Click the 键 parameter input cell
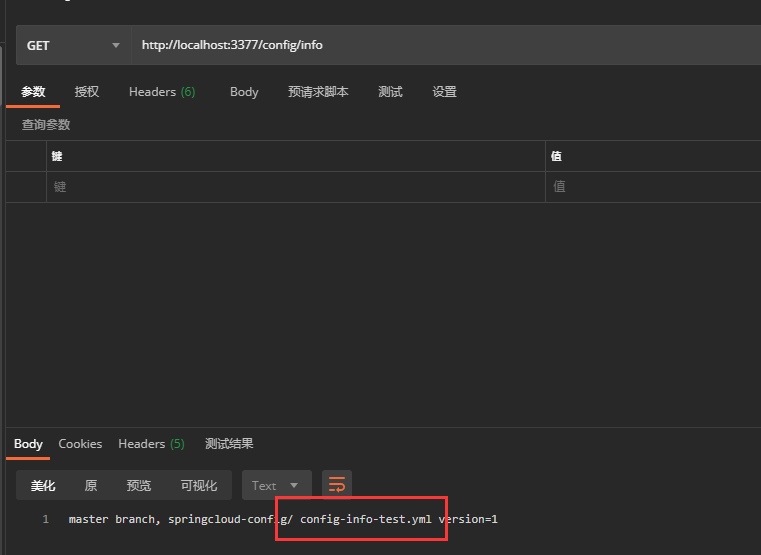Screen dimensions: 761x555 click(x=296, y=187)
